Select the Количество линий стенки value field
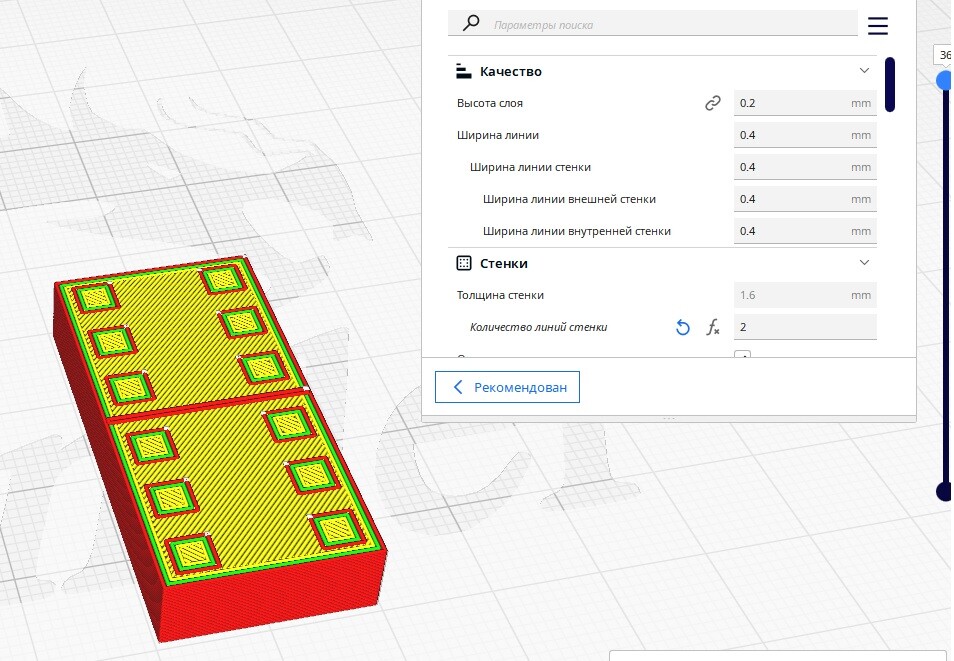The width and height of the screenshot is (954, 661). point(805,327)
